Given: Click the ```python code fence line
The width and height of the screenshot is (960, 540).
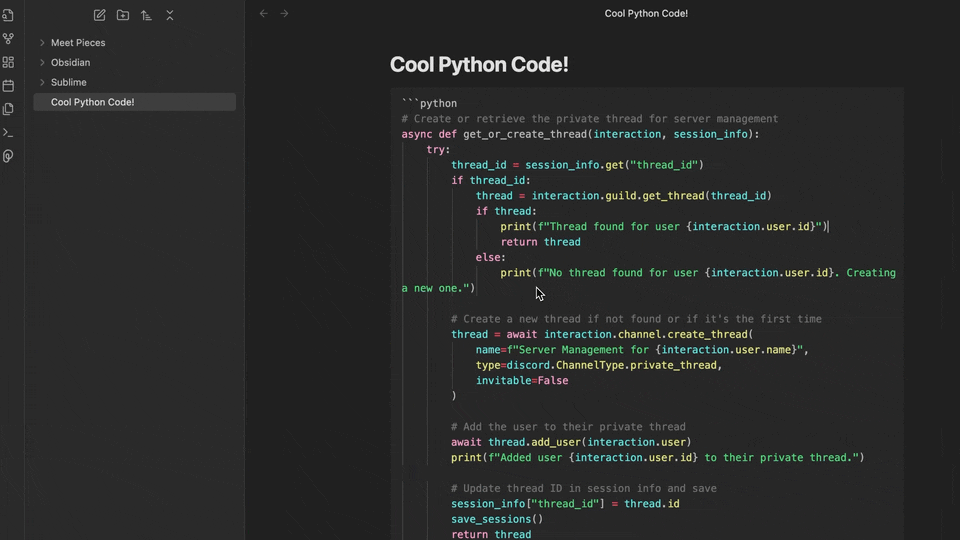Looking at the screenshot, I should (x=429, y=103).
